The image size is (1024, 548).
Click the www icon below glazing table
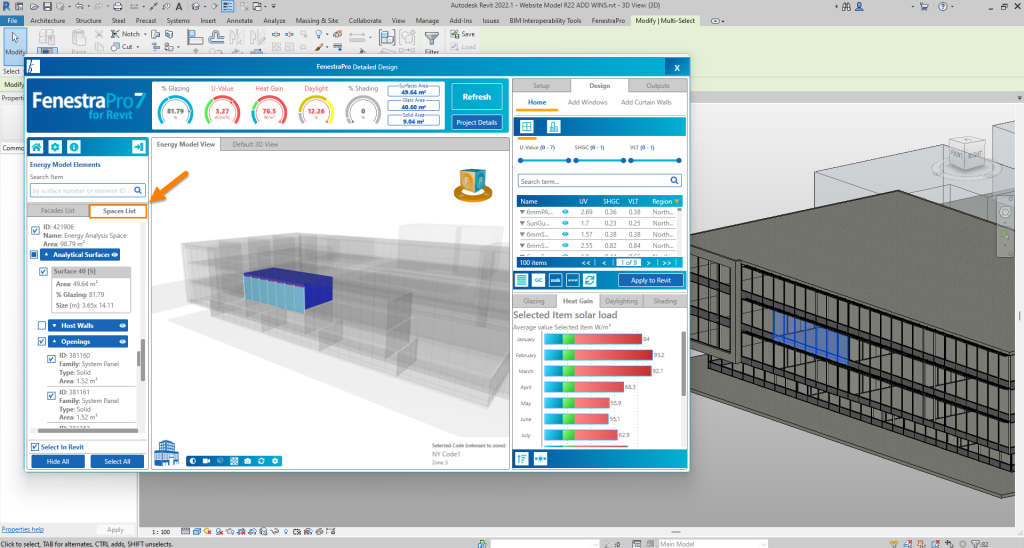572,280
